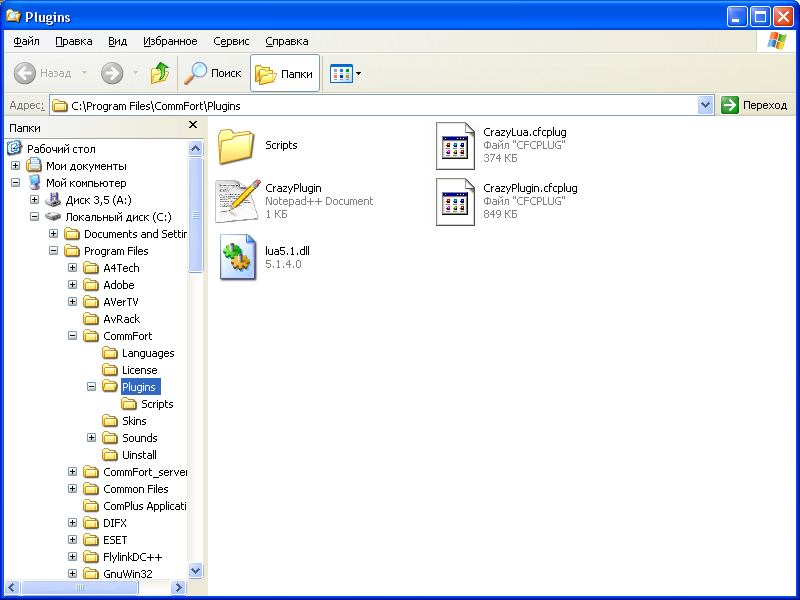Select the CrazyPlugin.cfcplug file icon
The image size is (800, 600).
455,201
